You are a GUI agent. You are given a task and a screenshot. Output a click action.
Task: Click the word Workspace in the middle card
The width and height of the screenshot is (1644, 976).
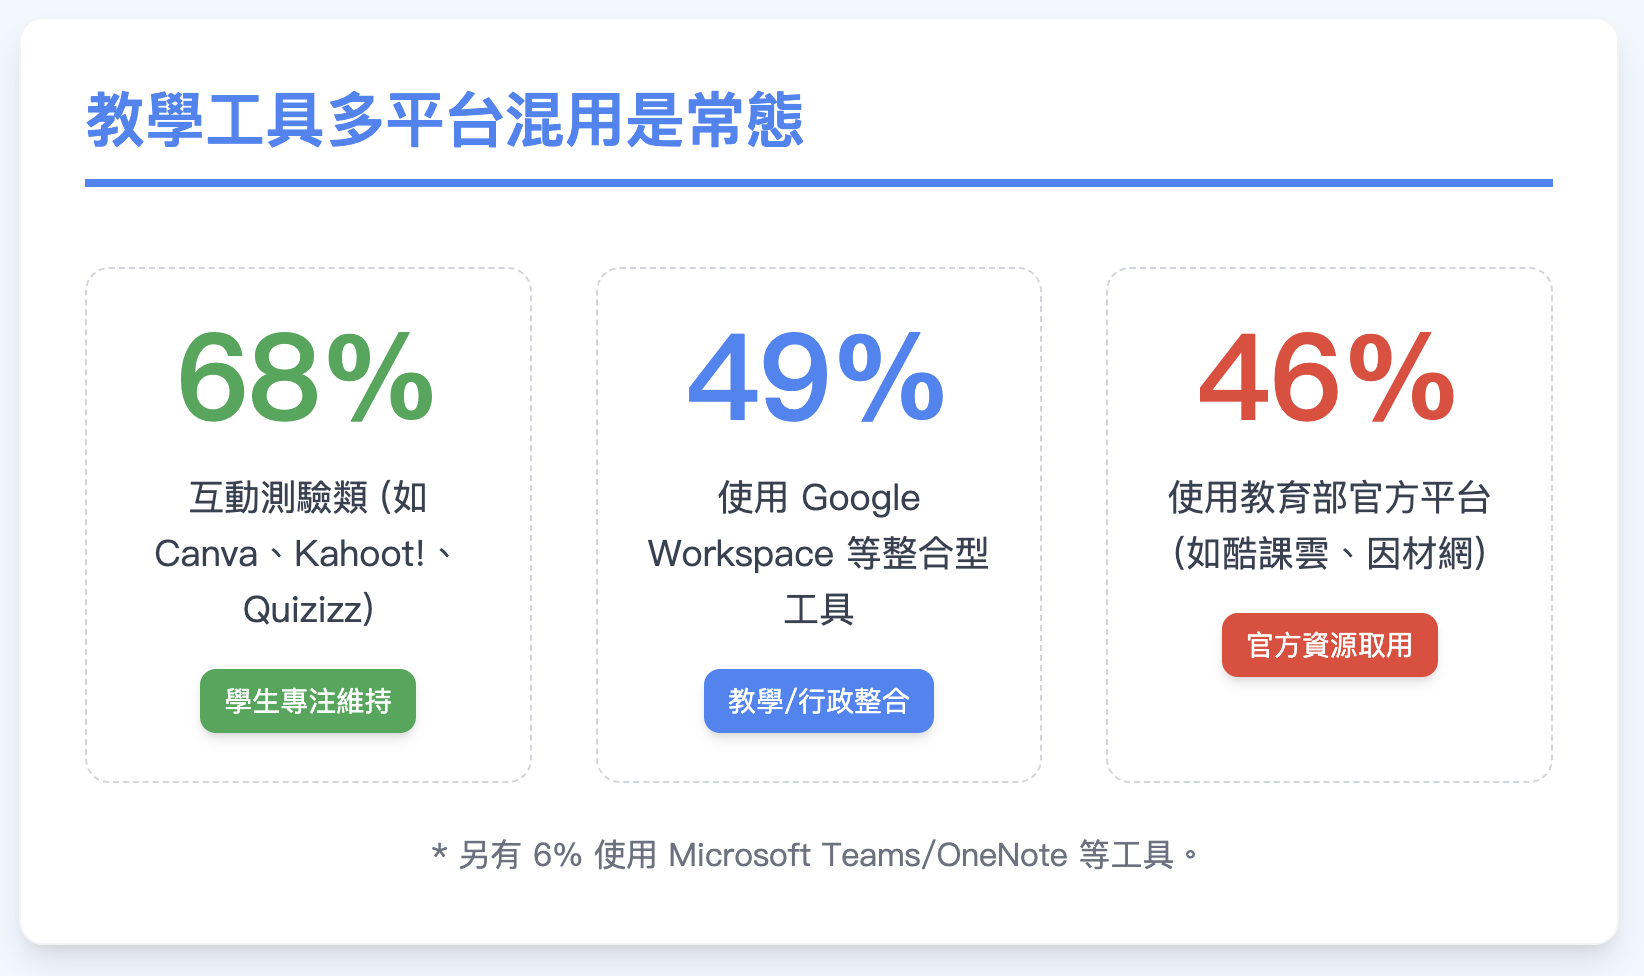coord(740,554)
